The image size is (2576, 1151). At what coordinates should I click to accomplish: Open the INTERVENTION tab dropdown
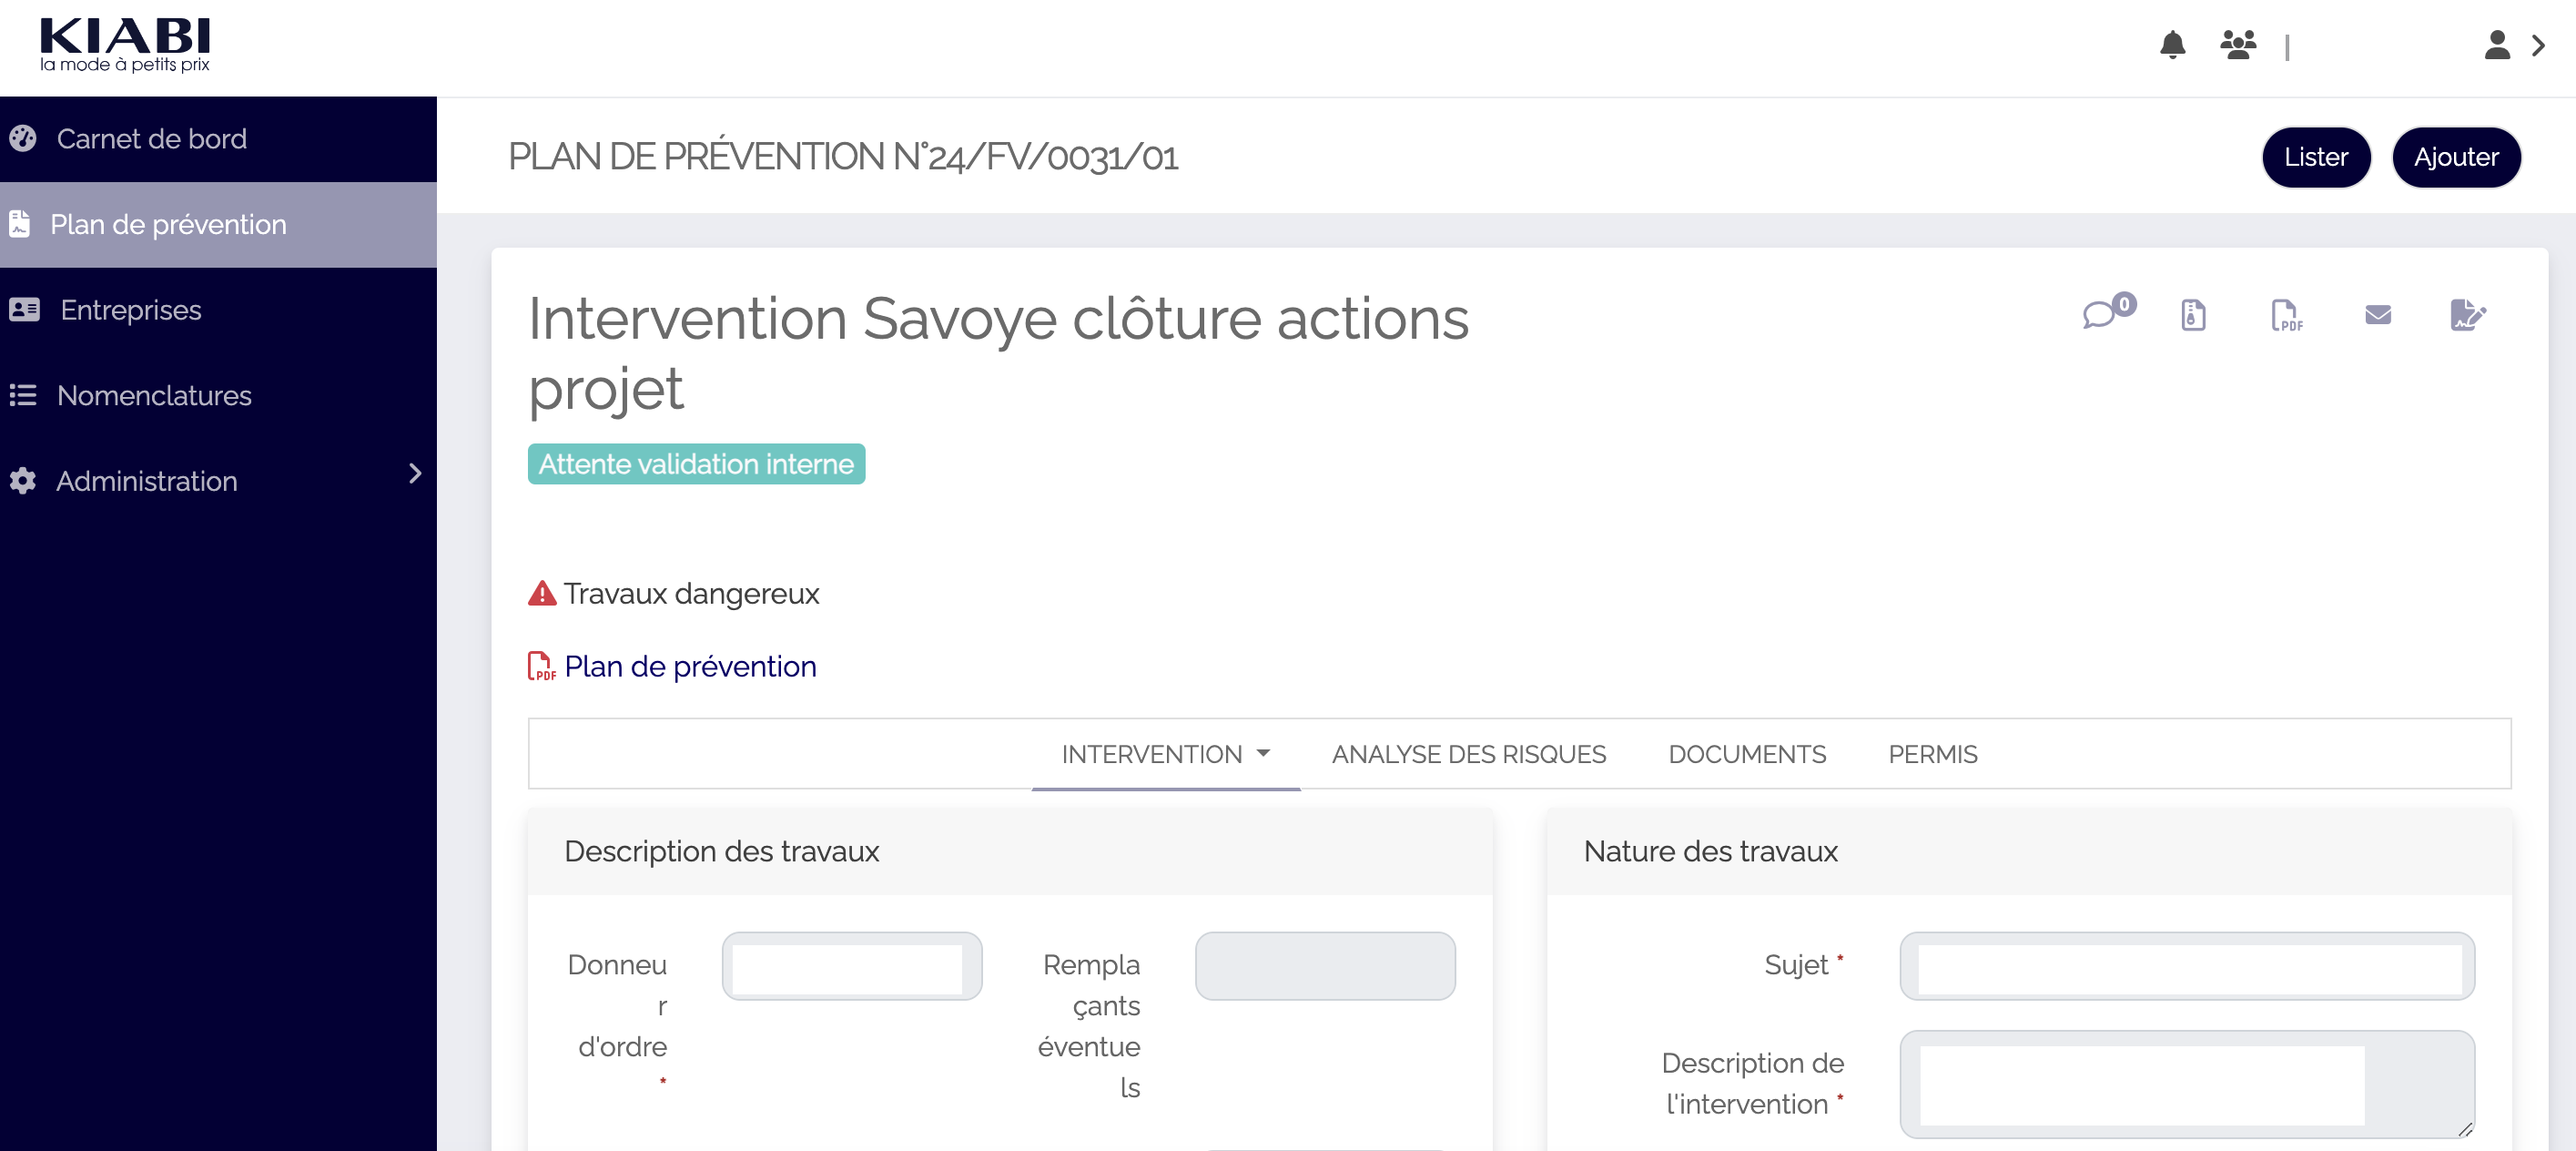[1165, 754]
